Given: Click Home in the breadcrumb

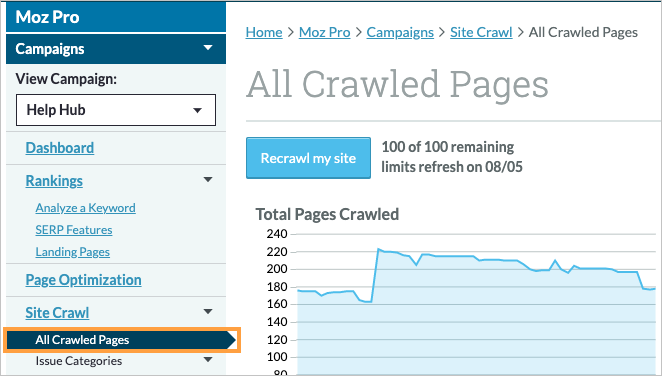Looking at the screenshot, I should (x=264, y=32).
